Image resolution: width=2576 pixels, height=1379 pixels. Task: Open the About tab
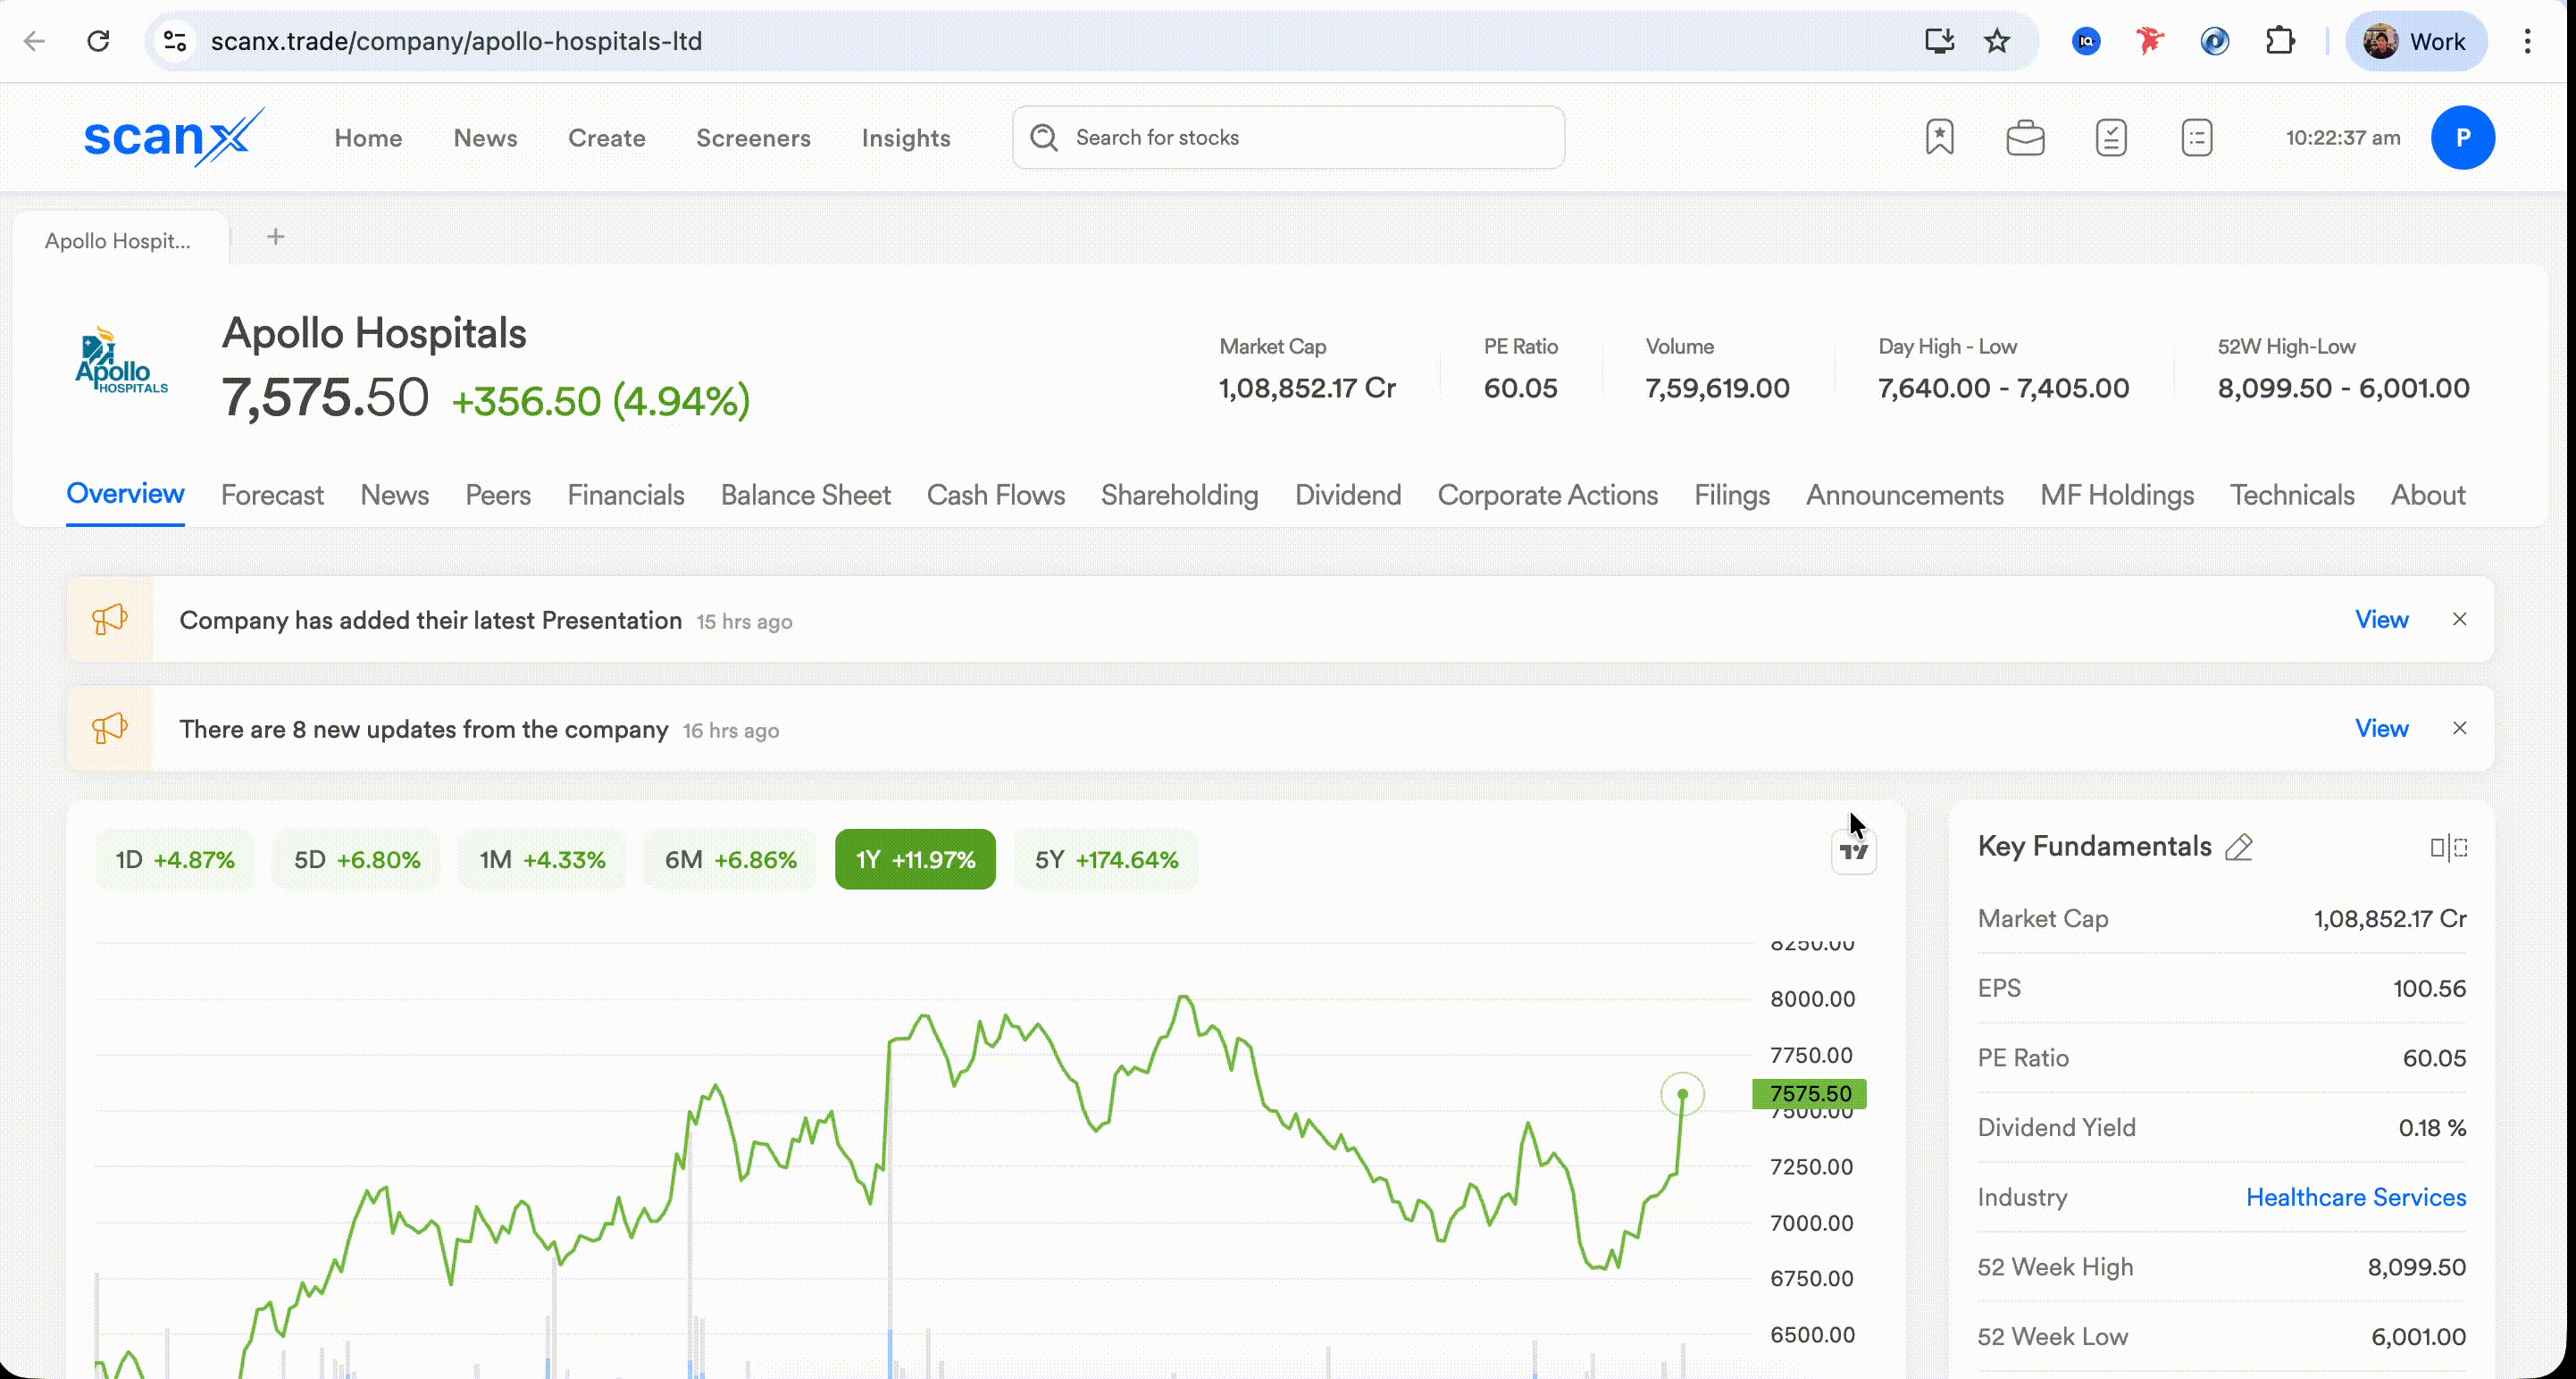[x=2428, y=495]
